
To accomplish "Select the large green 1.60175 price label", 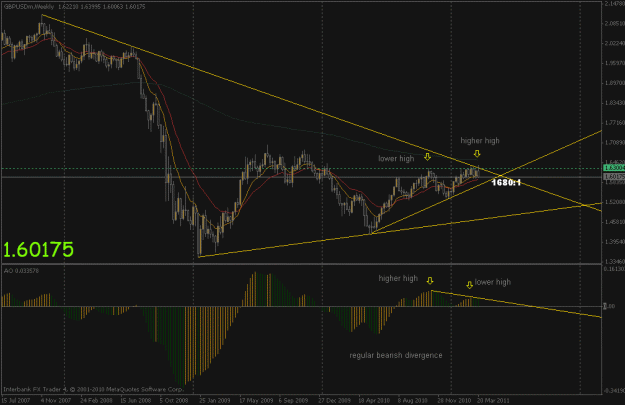I will (x=38, y=250).
